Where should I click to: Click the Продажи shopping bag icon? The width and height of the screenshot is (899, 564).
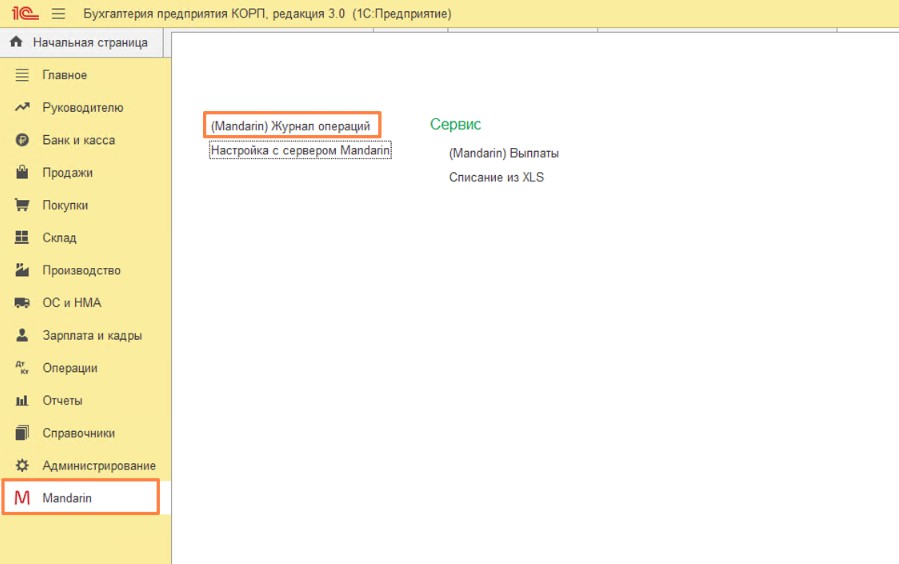point(22,172)
